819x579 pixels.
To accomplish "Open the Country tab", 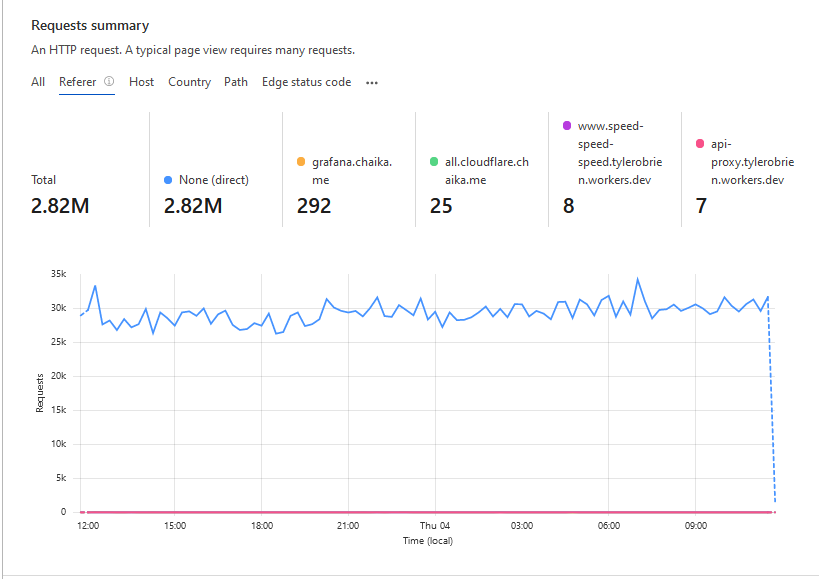I will click(x=189, y=82).
